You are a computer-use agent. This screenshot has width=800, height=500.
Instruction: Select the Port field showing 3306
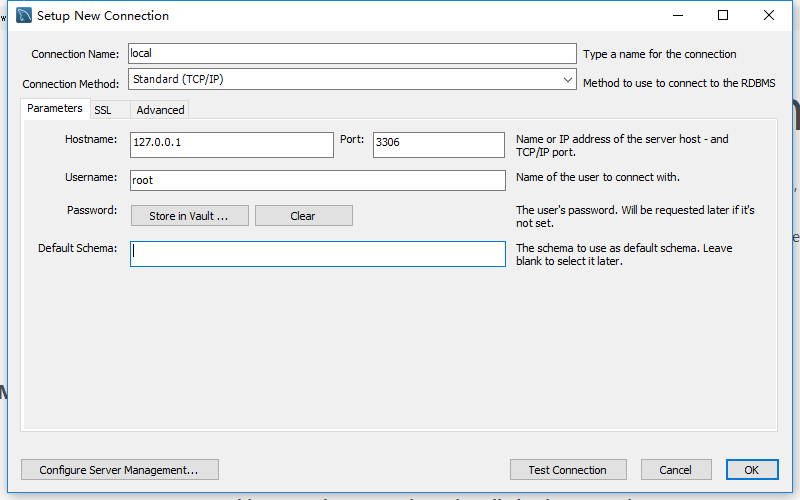tap(439, 145)
